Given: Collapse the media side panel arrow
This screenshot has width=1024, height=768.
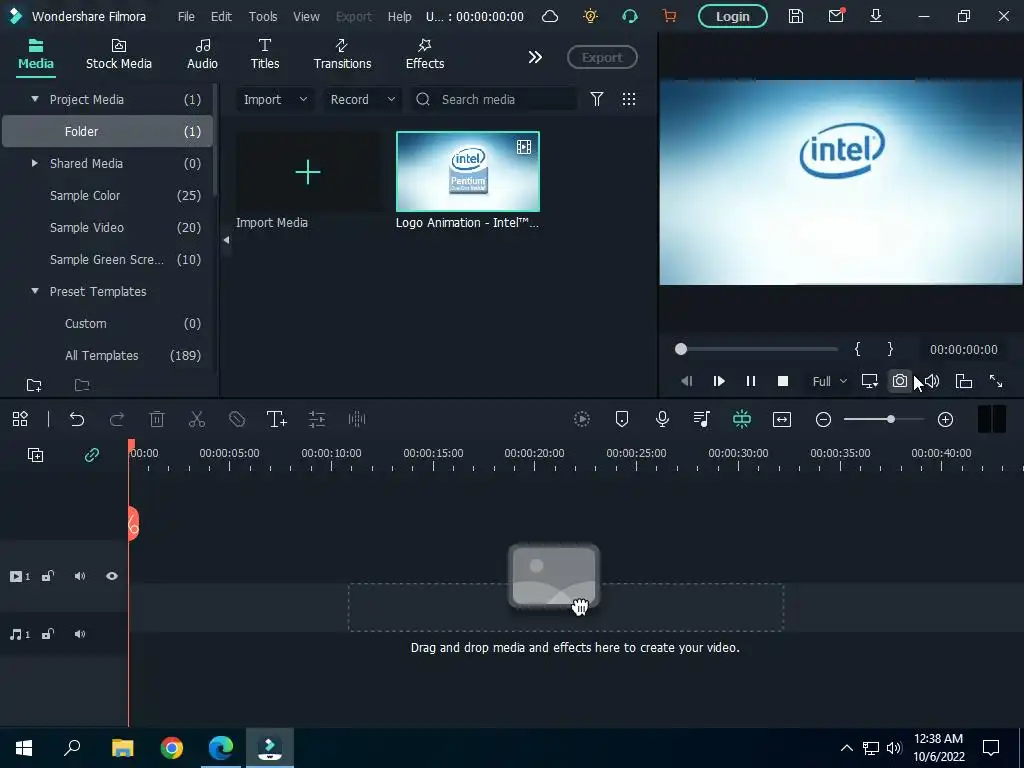Looking at the screenshot, I should click(227, 240).
